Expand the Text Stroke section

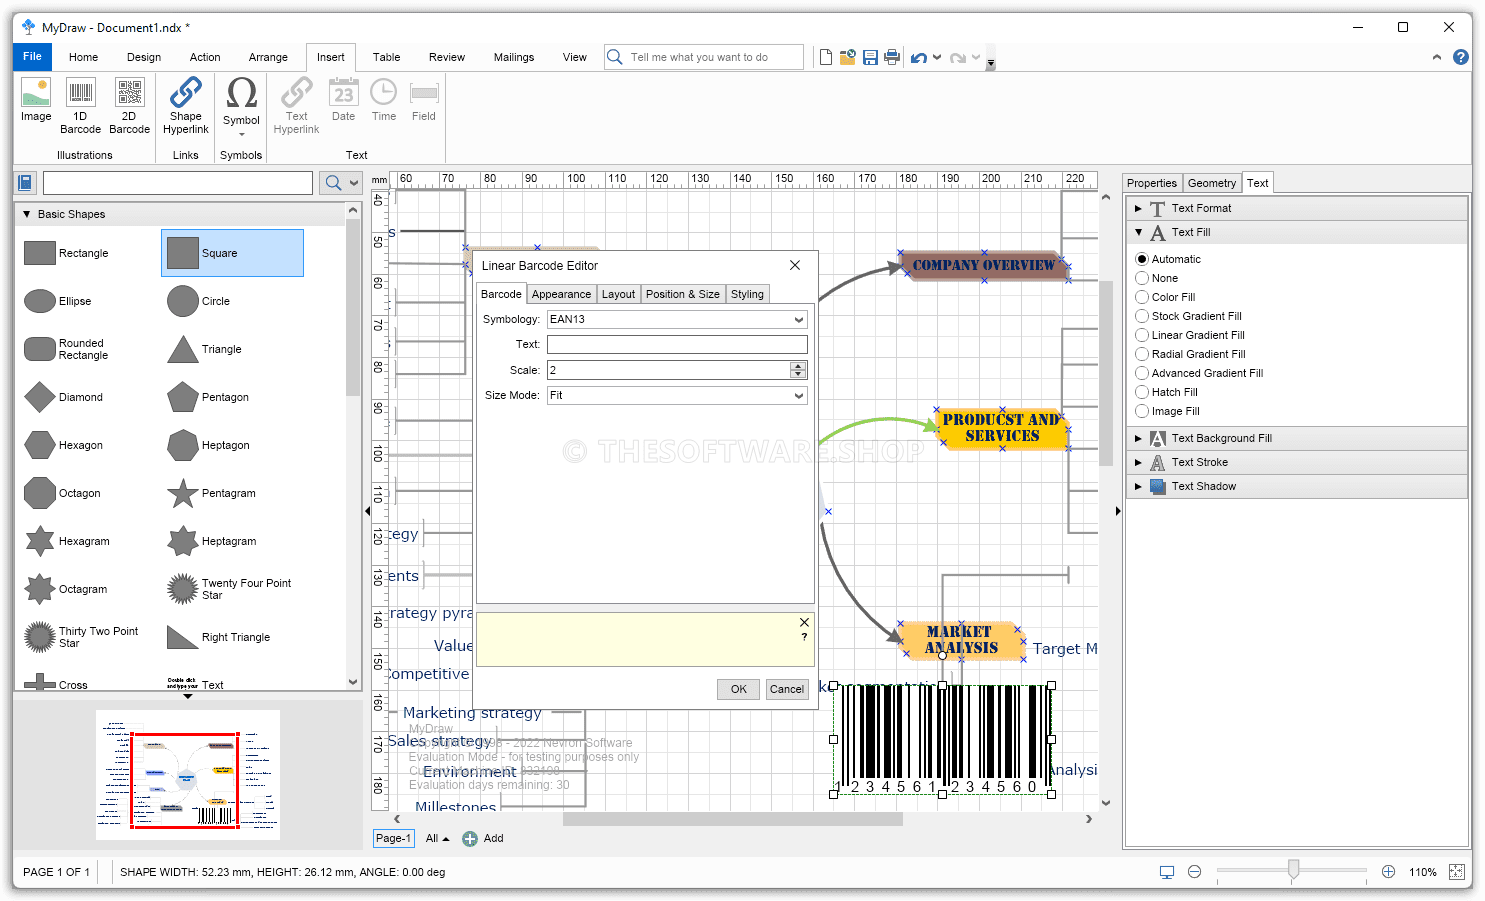[x=1138, y=462]
